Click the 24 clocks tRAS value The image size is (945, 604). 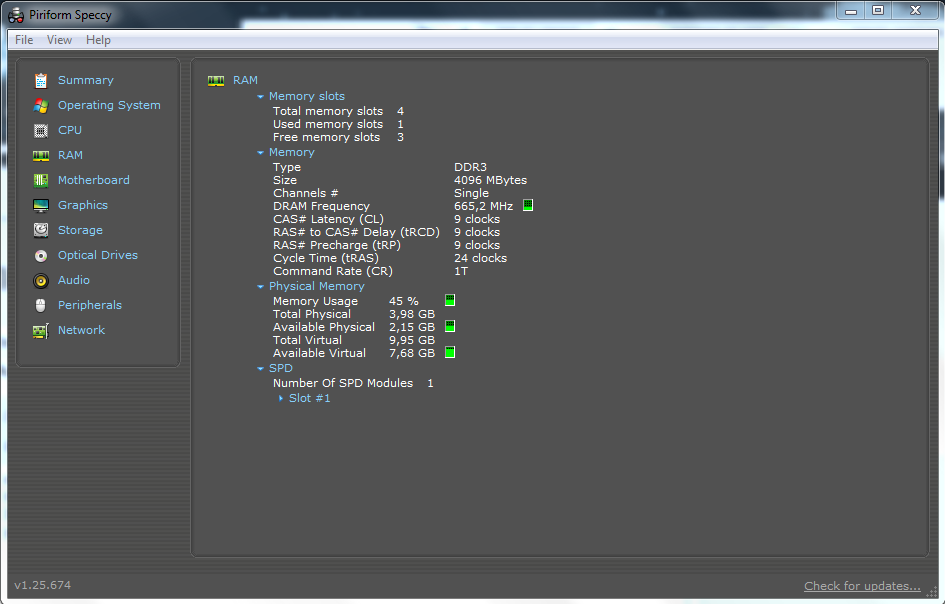point(480,258)
